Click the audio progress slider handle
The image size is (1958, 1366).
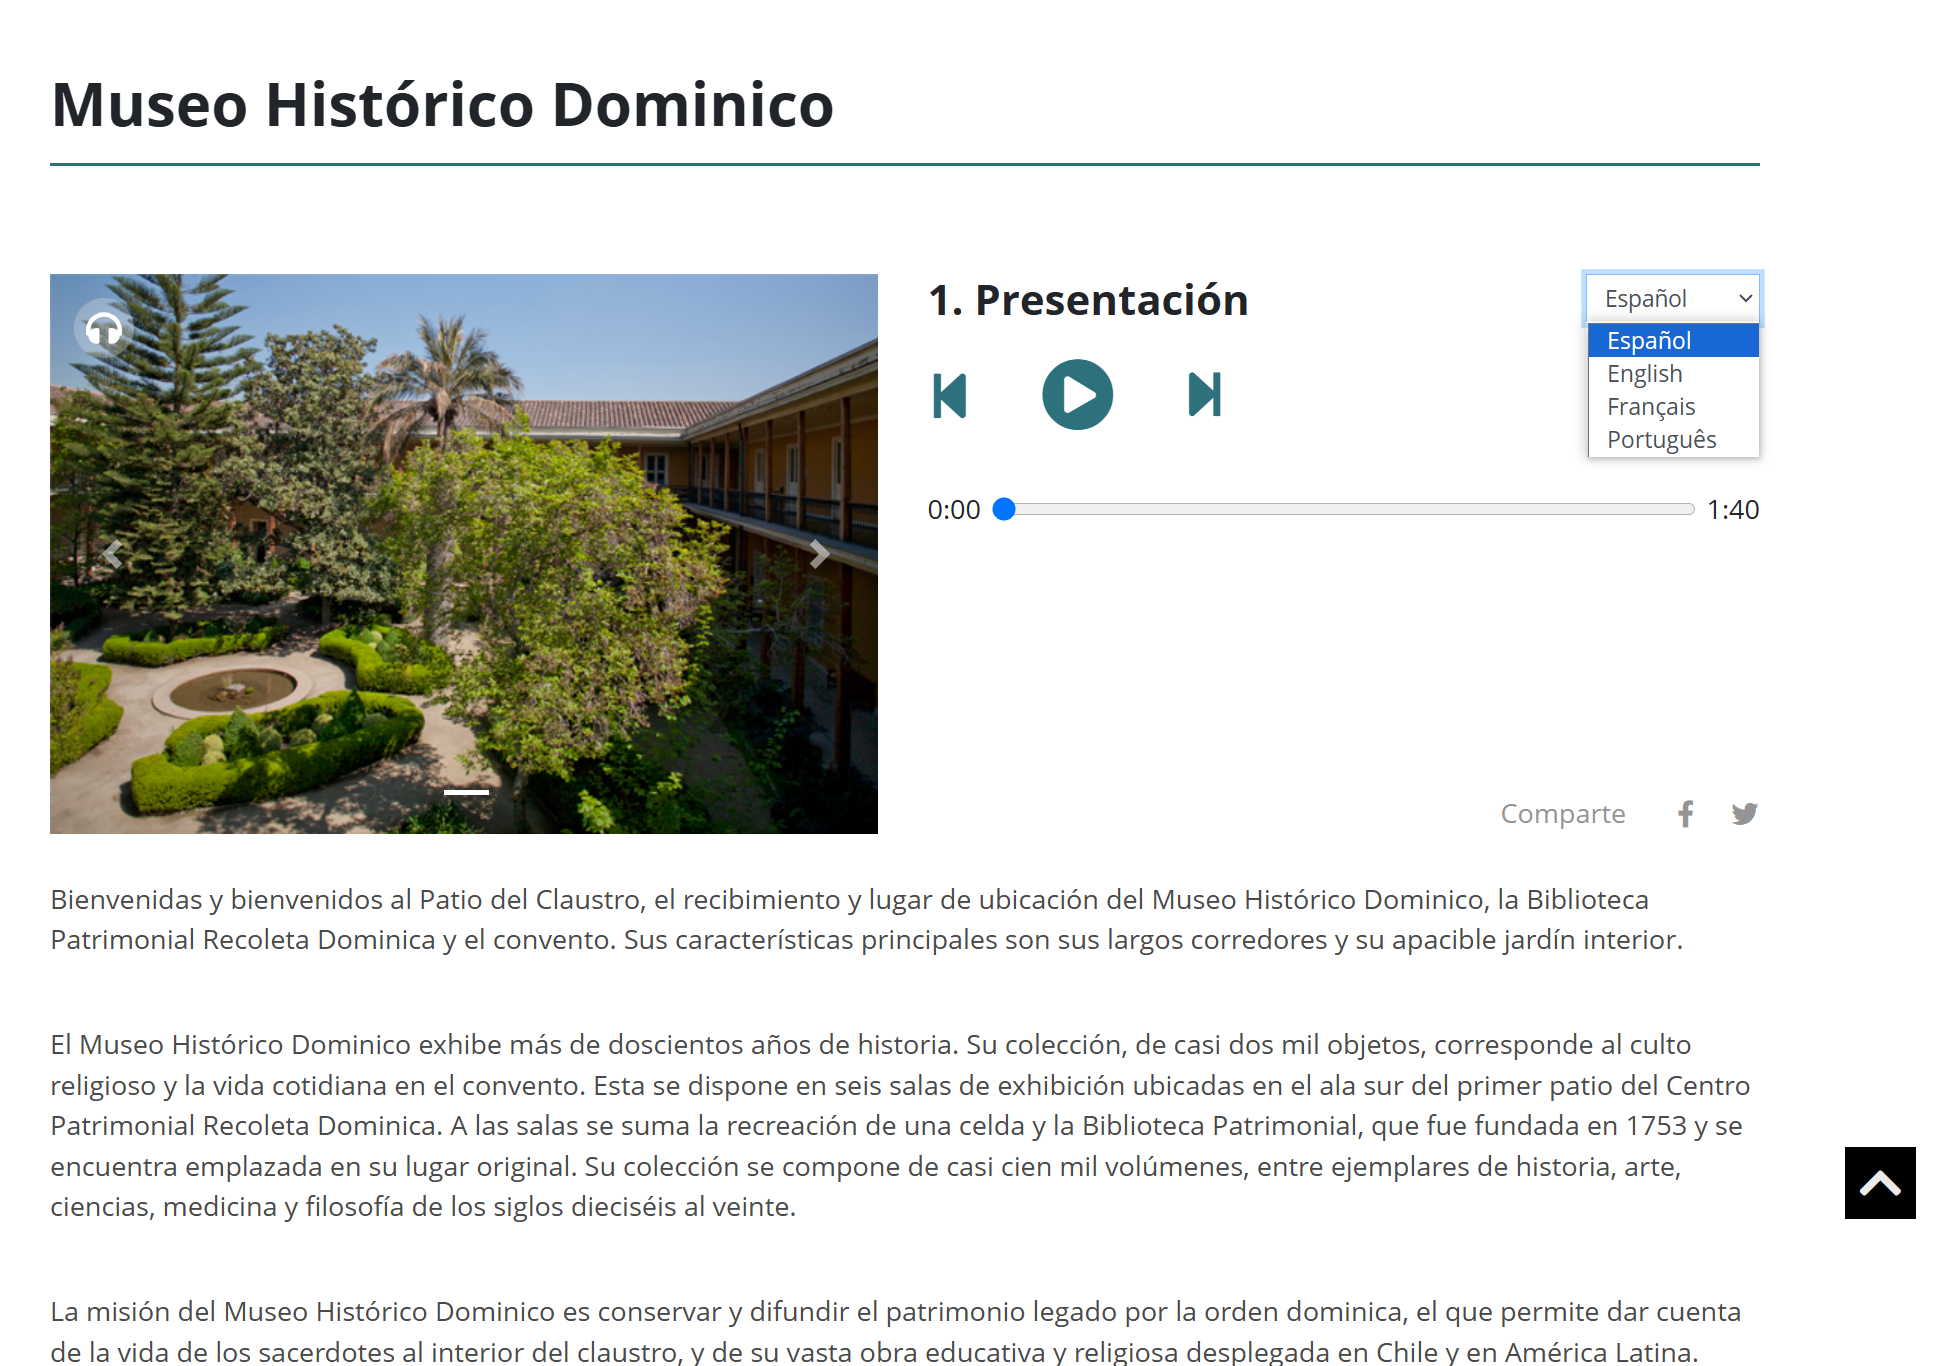pyautogui.click(x=1004, y=510)
